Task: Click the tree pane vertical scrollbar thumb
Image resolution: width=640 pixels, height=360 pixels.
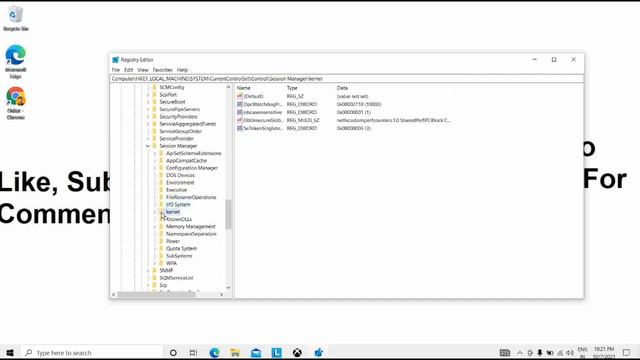Action: 228,214
